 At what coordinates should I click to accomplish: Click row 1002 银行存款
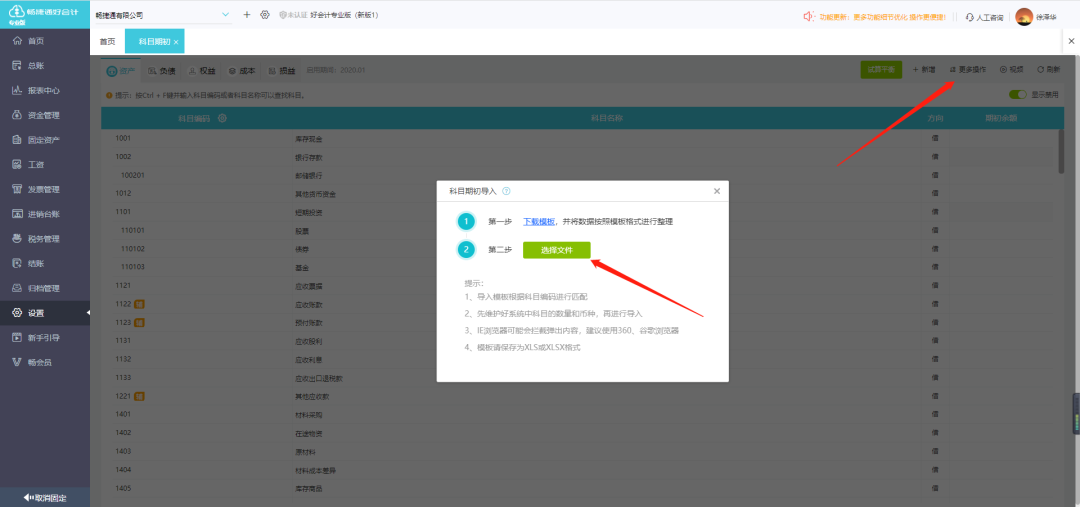pos(579,157)
